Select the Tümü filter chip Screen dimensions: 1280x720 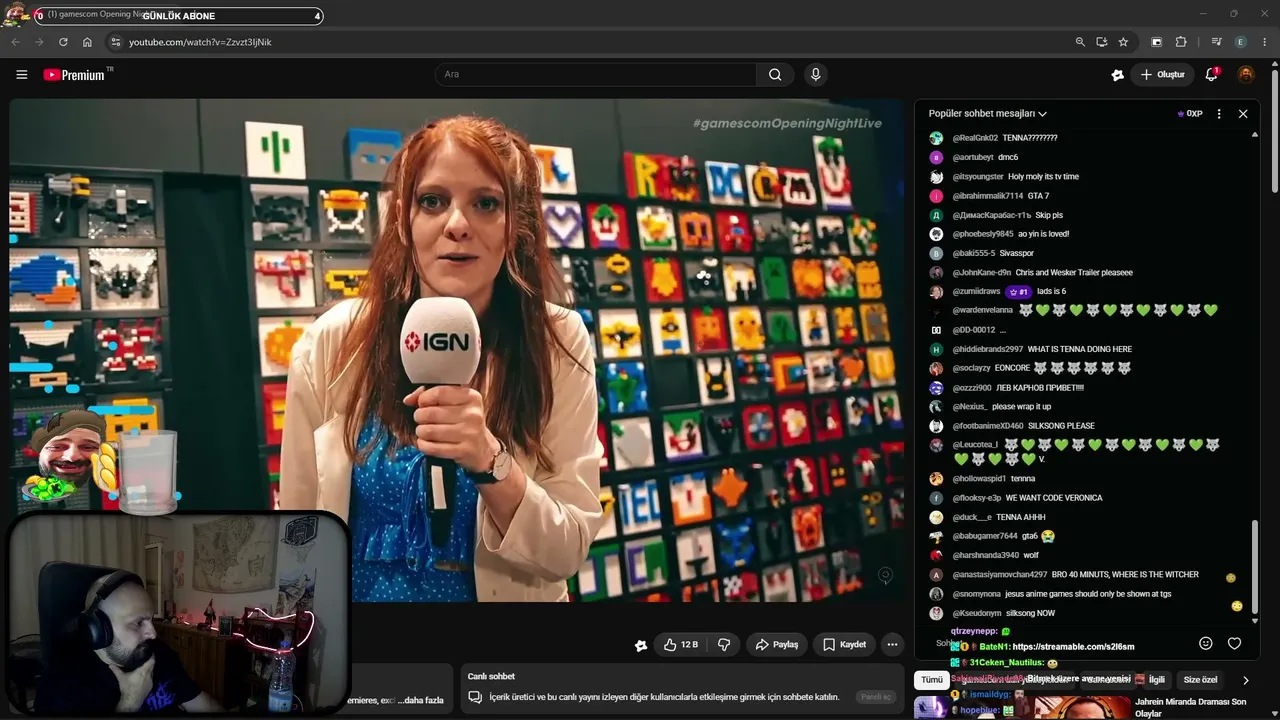(x=932, y=680)
